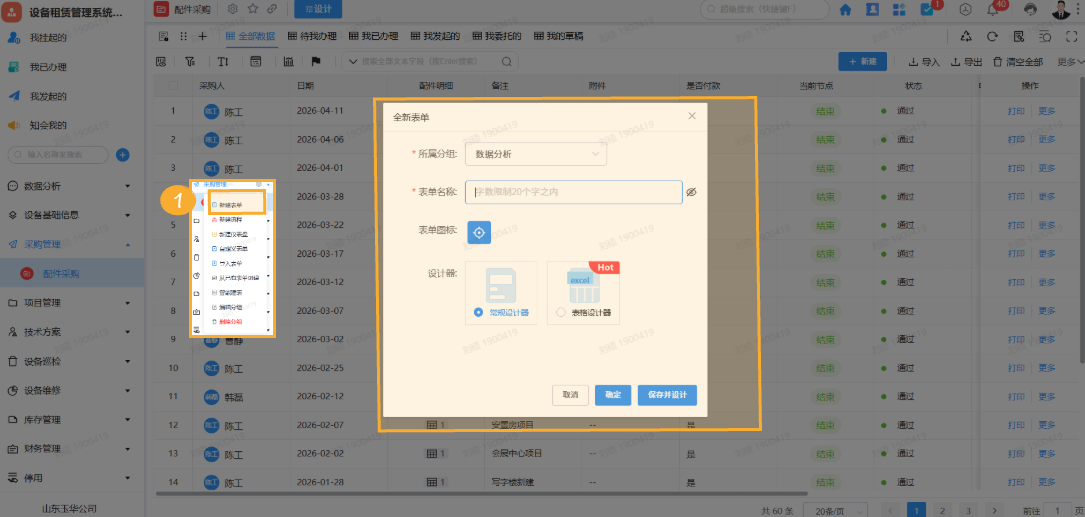Toggle the eye icon beside form name

pos(691,191)
